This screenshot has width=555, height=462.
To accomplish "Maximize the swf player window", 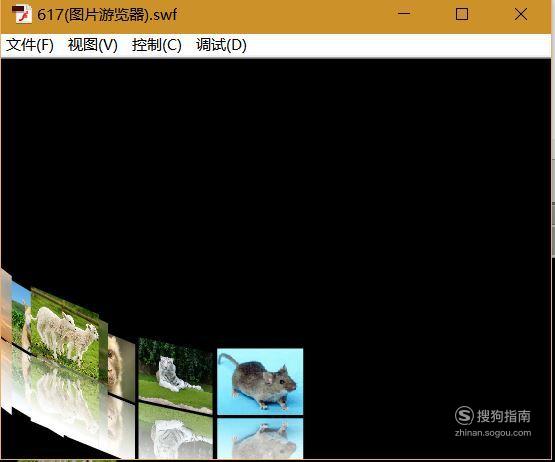I will [x=462, y=14].
